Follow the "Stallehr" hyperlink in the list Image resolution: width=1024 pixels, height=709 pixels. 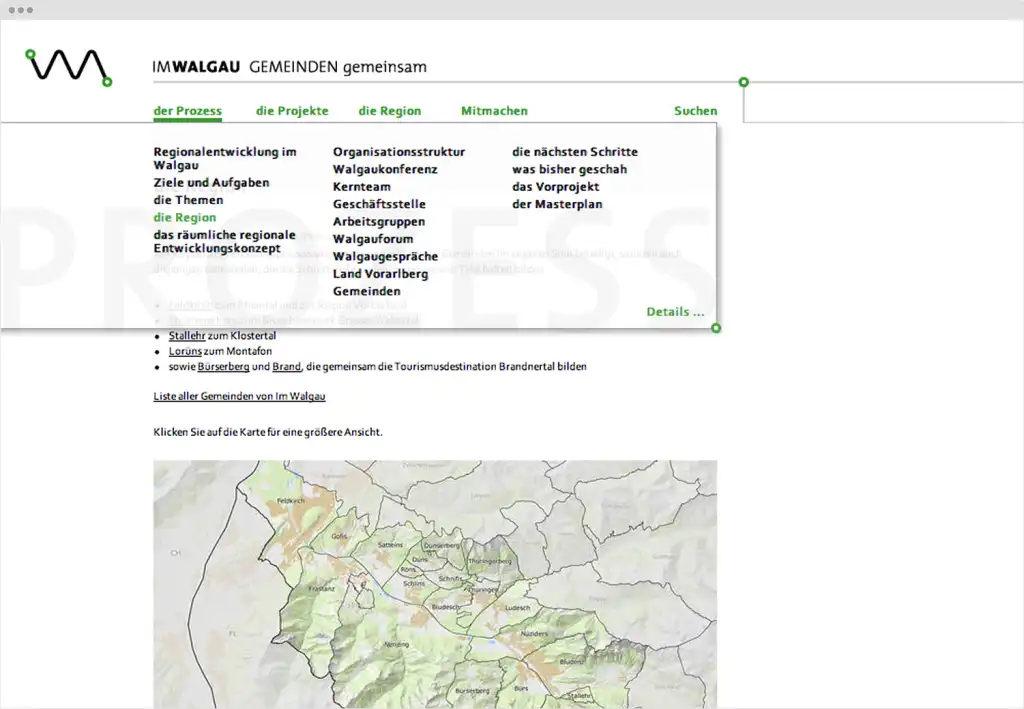186,336
